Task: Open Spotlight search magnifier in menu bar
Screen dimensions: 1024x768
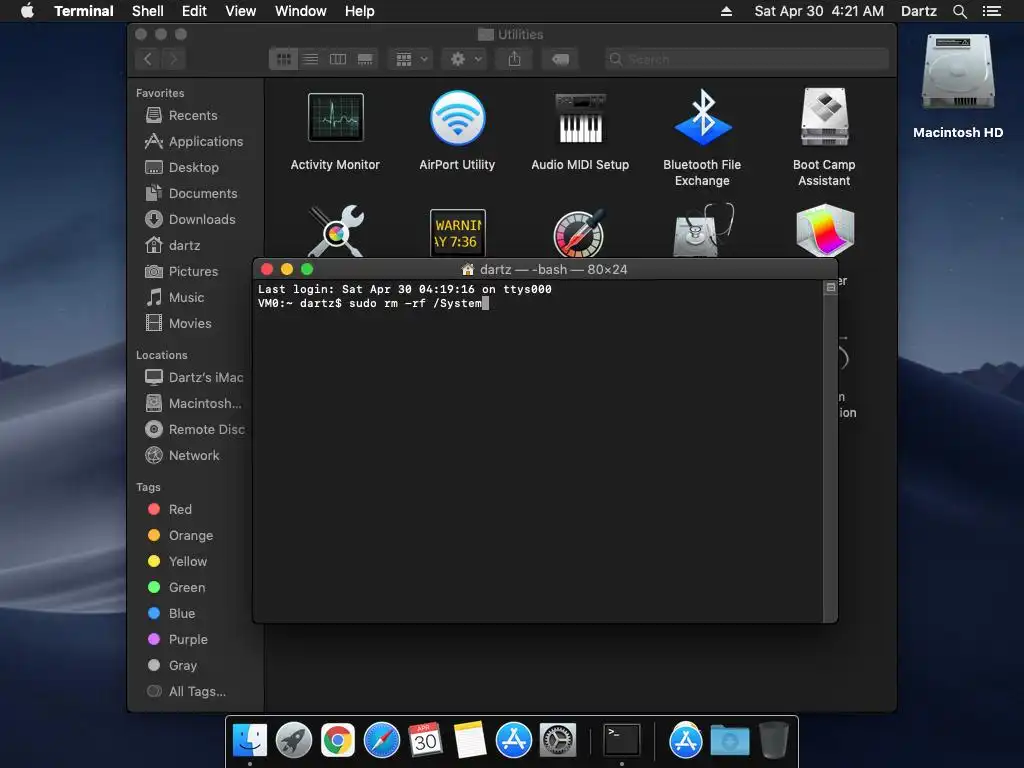Action: (x=959, y=11)
